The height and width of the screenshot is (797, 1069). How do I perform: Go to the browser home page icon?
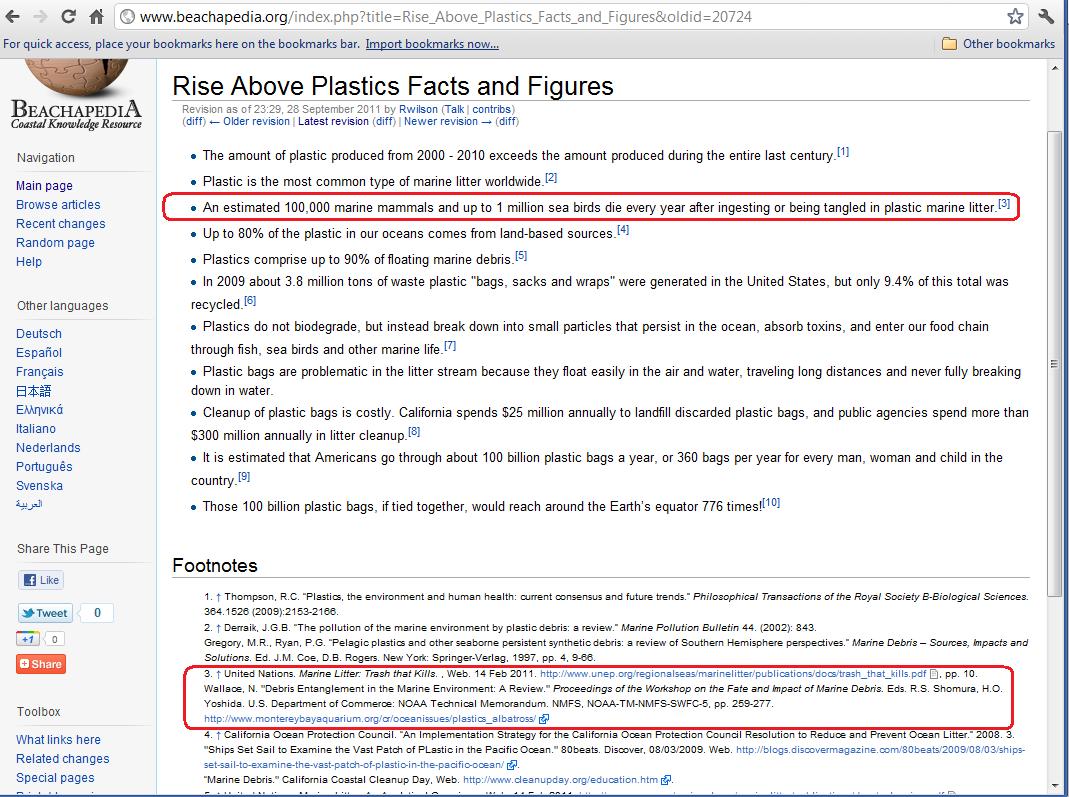(x=97, y=17)
